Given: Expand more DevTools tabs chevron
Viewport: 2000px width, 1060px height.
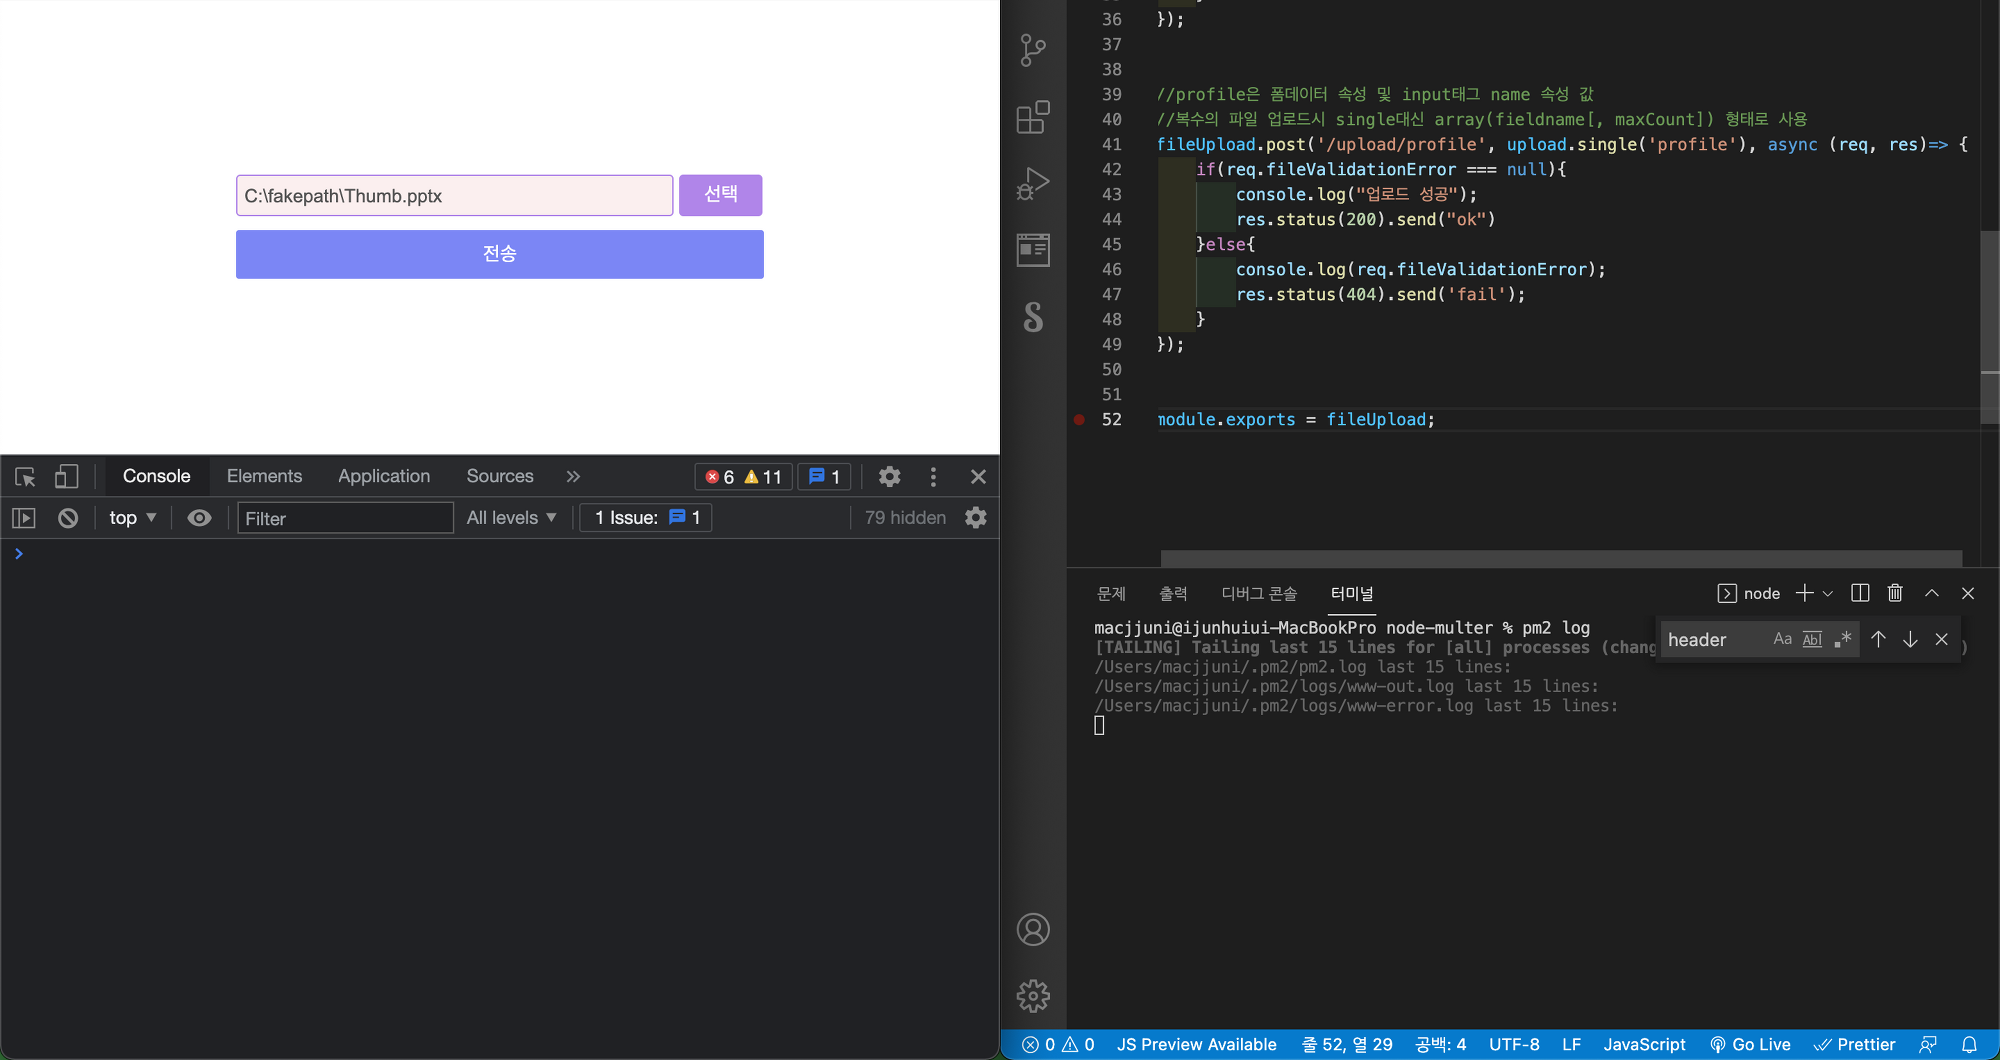Looking at the screenshot, I should click(573, 477).
